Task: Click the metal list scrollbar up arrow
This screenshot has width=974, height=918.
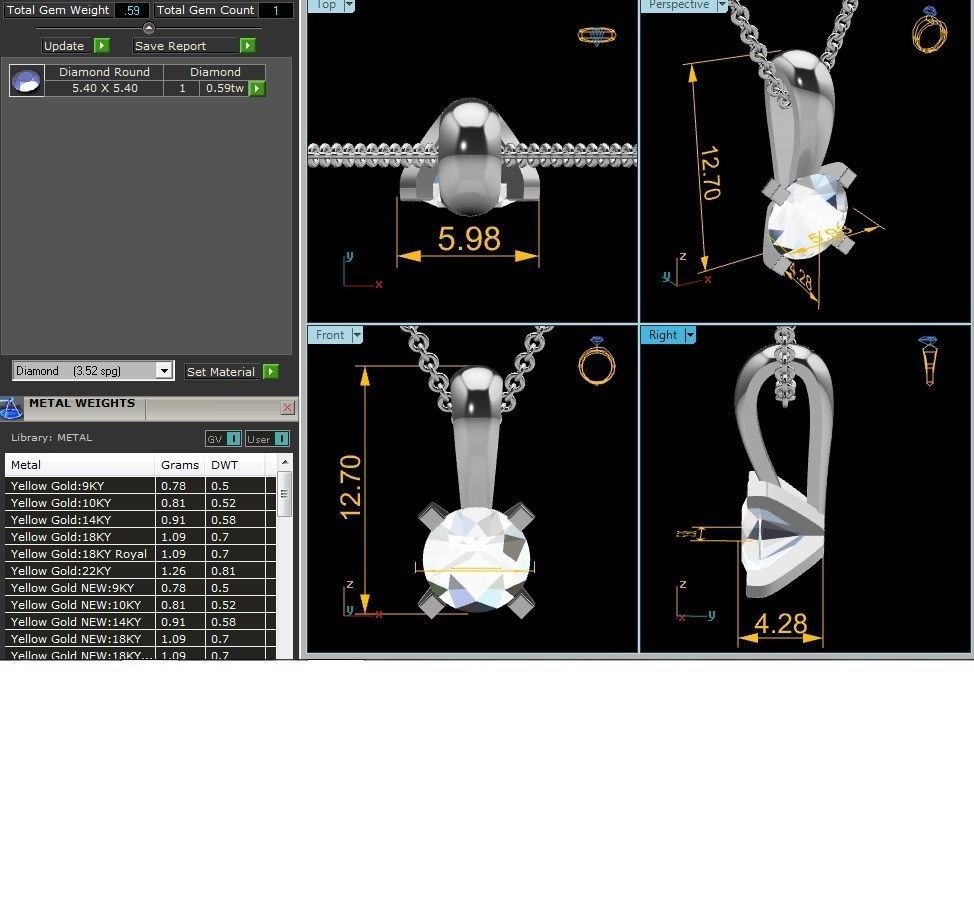Action: (x=284, y=462)
